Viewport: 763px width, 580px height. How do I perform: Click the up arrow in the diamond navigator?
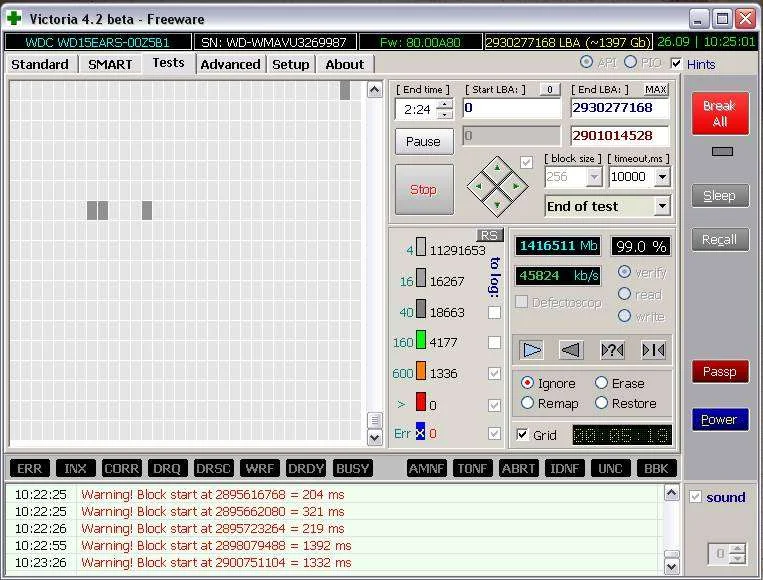tap(497, 168)
